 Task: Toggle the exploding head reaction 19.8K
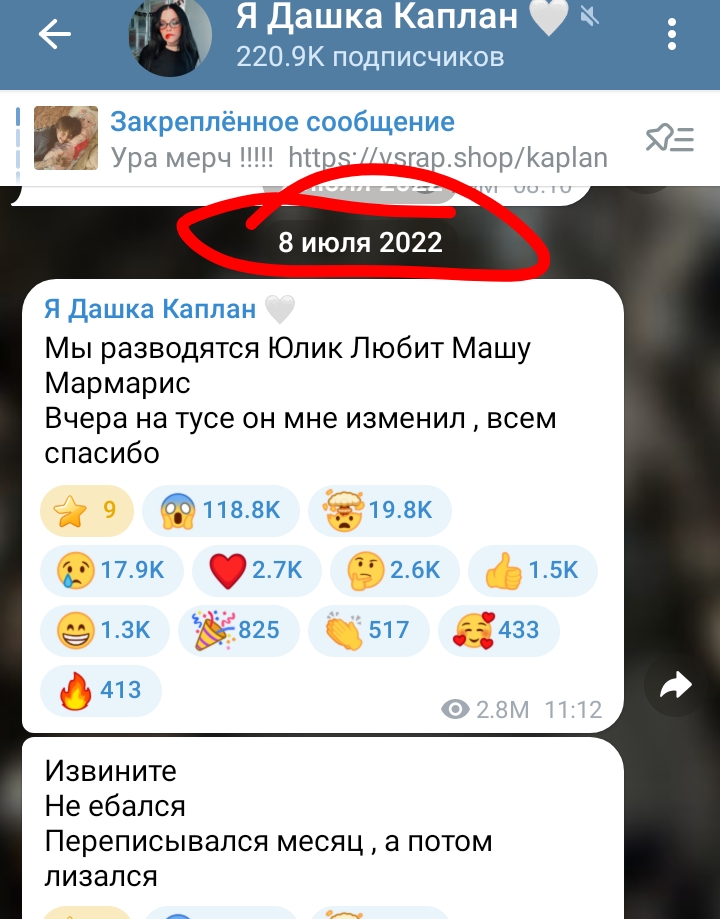click(x=379, y=510)
